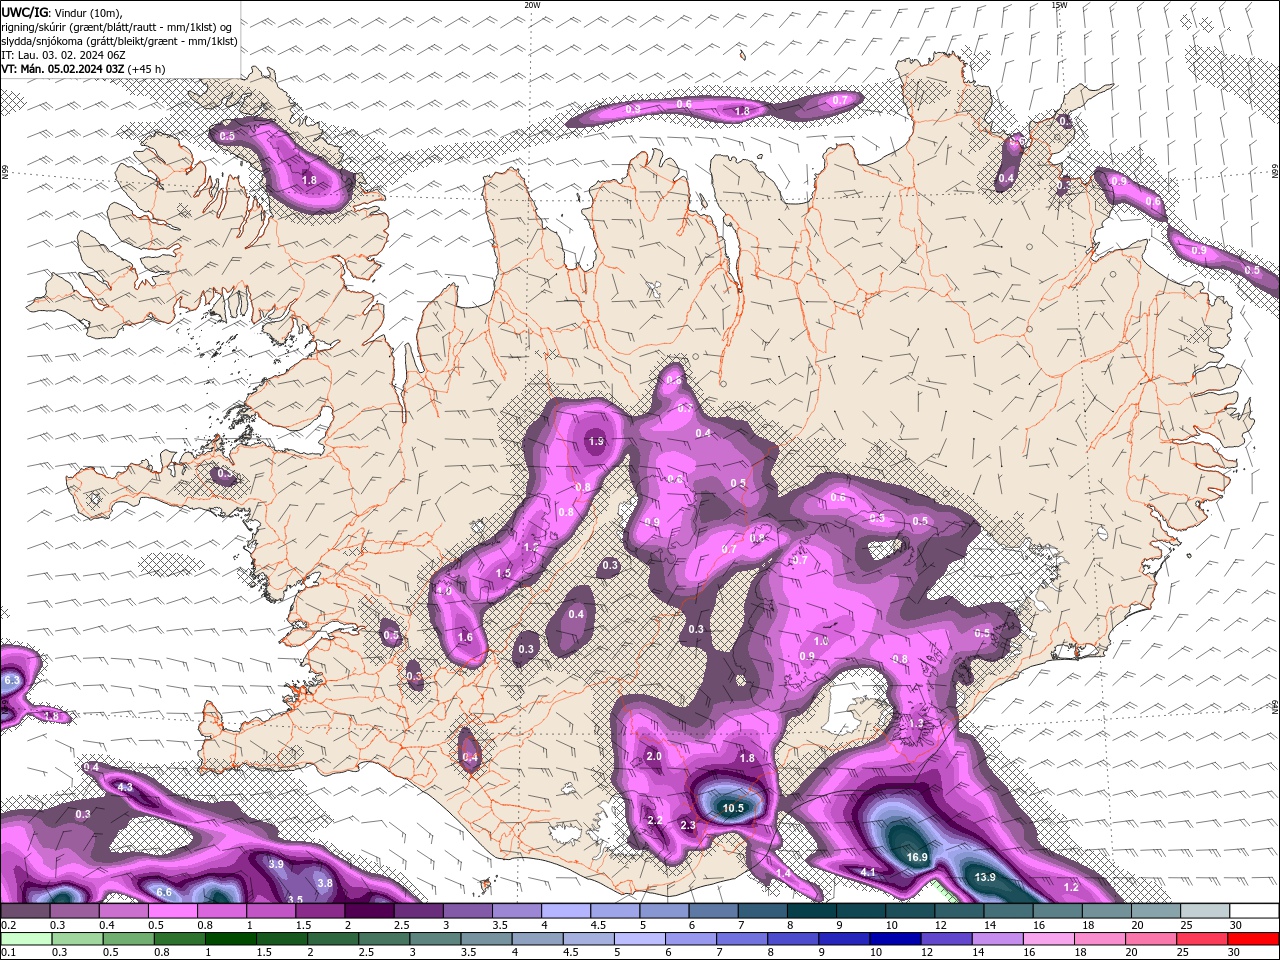Select the 13.9 value near the southeast coast
This screenshot has width=1280, height=960.
point(985,877)
